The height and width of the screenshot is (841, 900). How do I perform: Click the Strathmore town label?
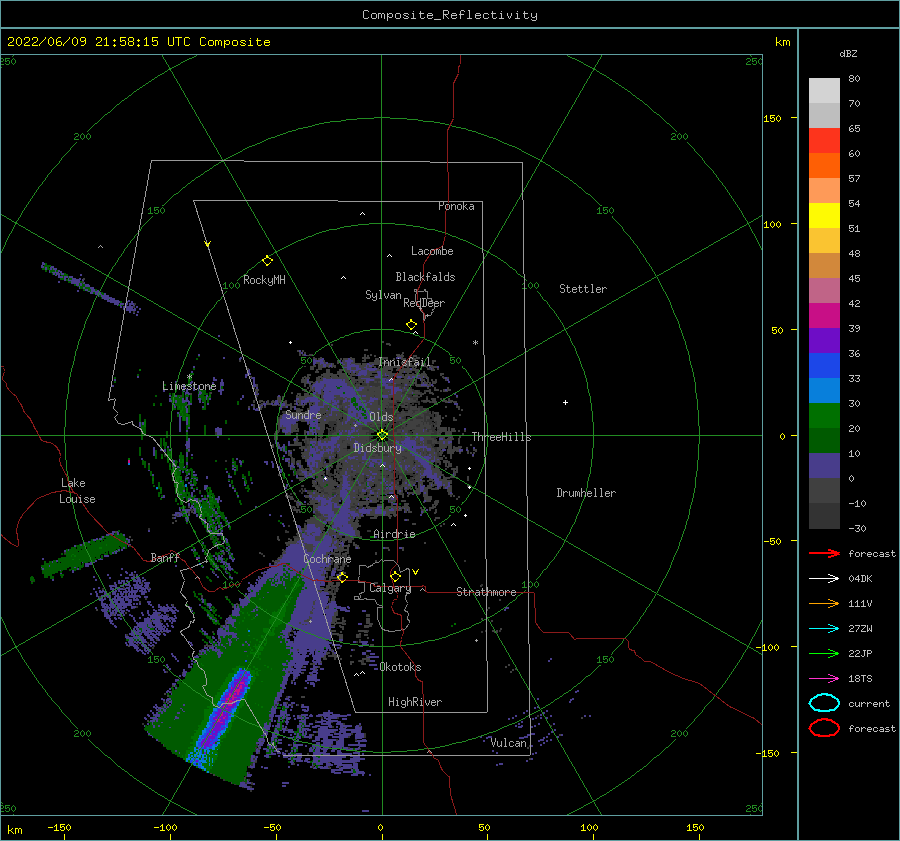486,592
